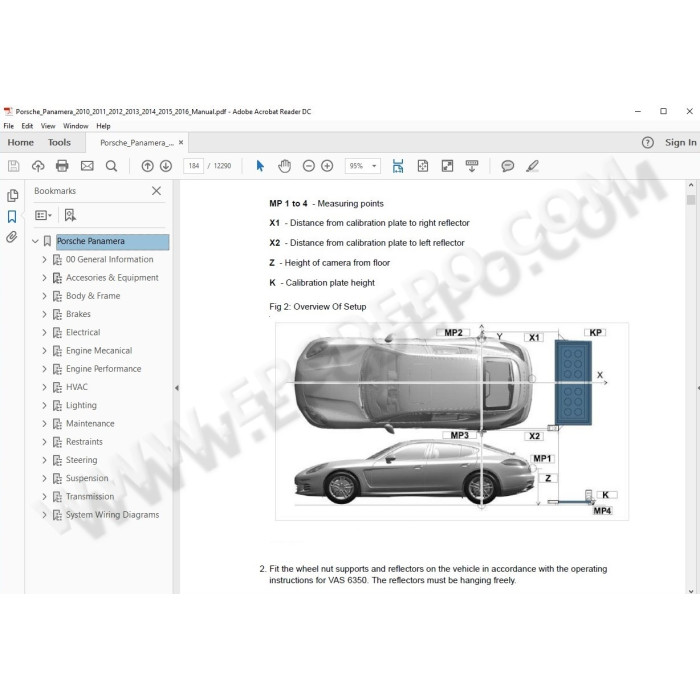
Task: Open the bookmarks options menu dropdown
Action: point(43,216)
